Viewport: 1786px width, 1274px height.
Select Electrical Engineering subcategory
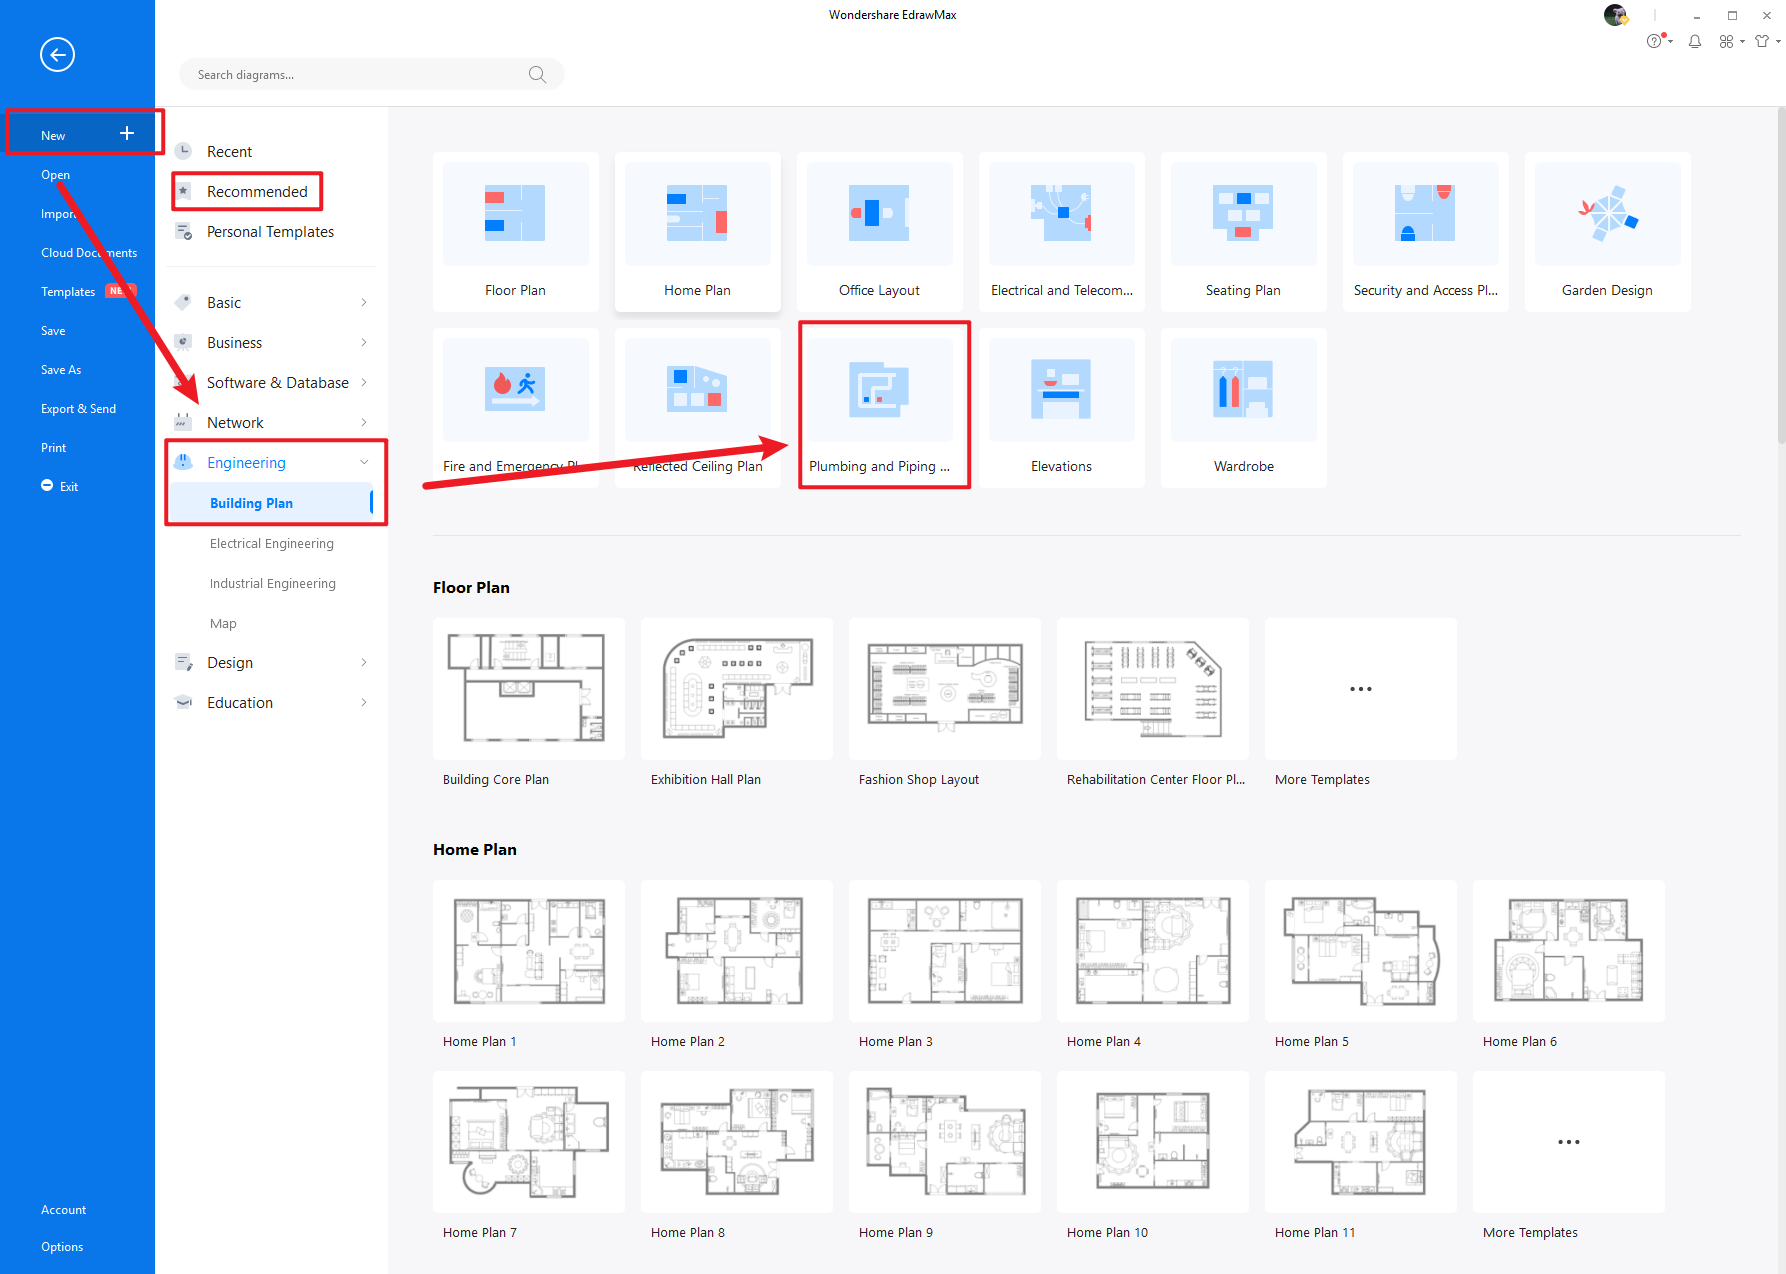272,543
